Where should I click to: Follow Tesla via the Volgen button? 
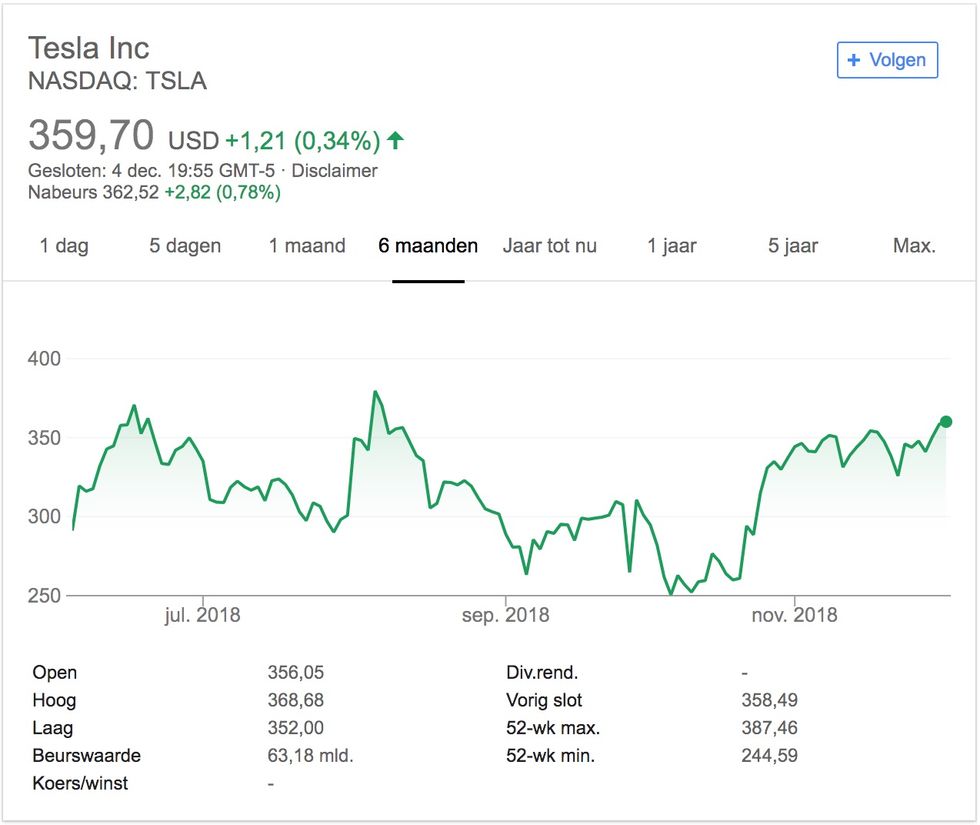[887, 60]
